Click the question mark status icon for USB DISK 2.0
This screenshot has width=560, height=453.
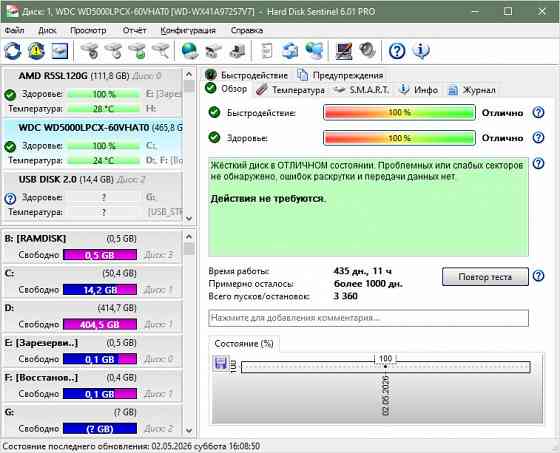coord(10,198)
